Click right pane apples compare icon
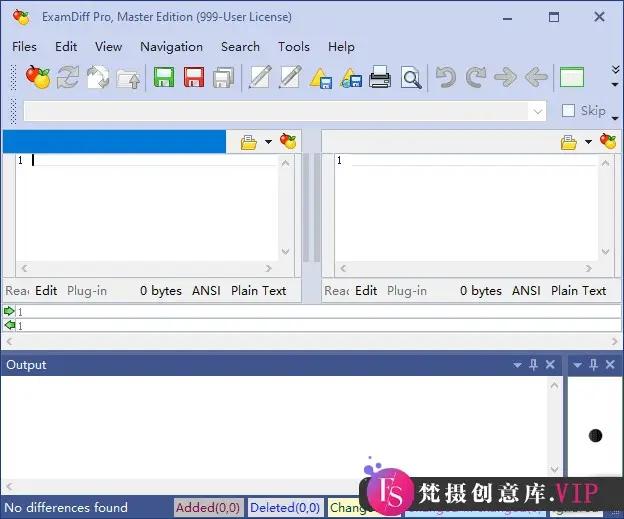The image size is (624, 519). (x=608, y=141)
